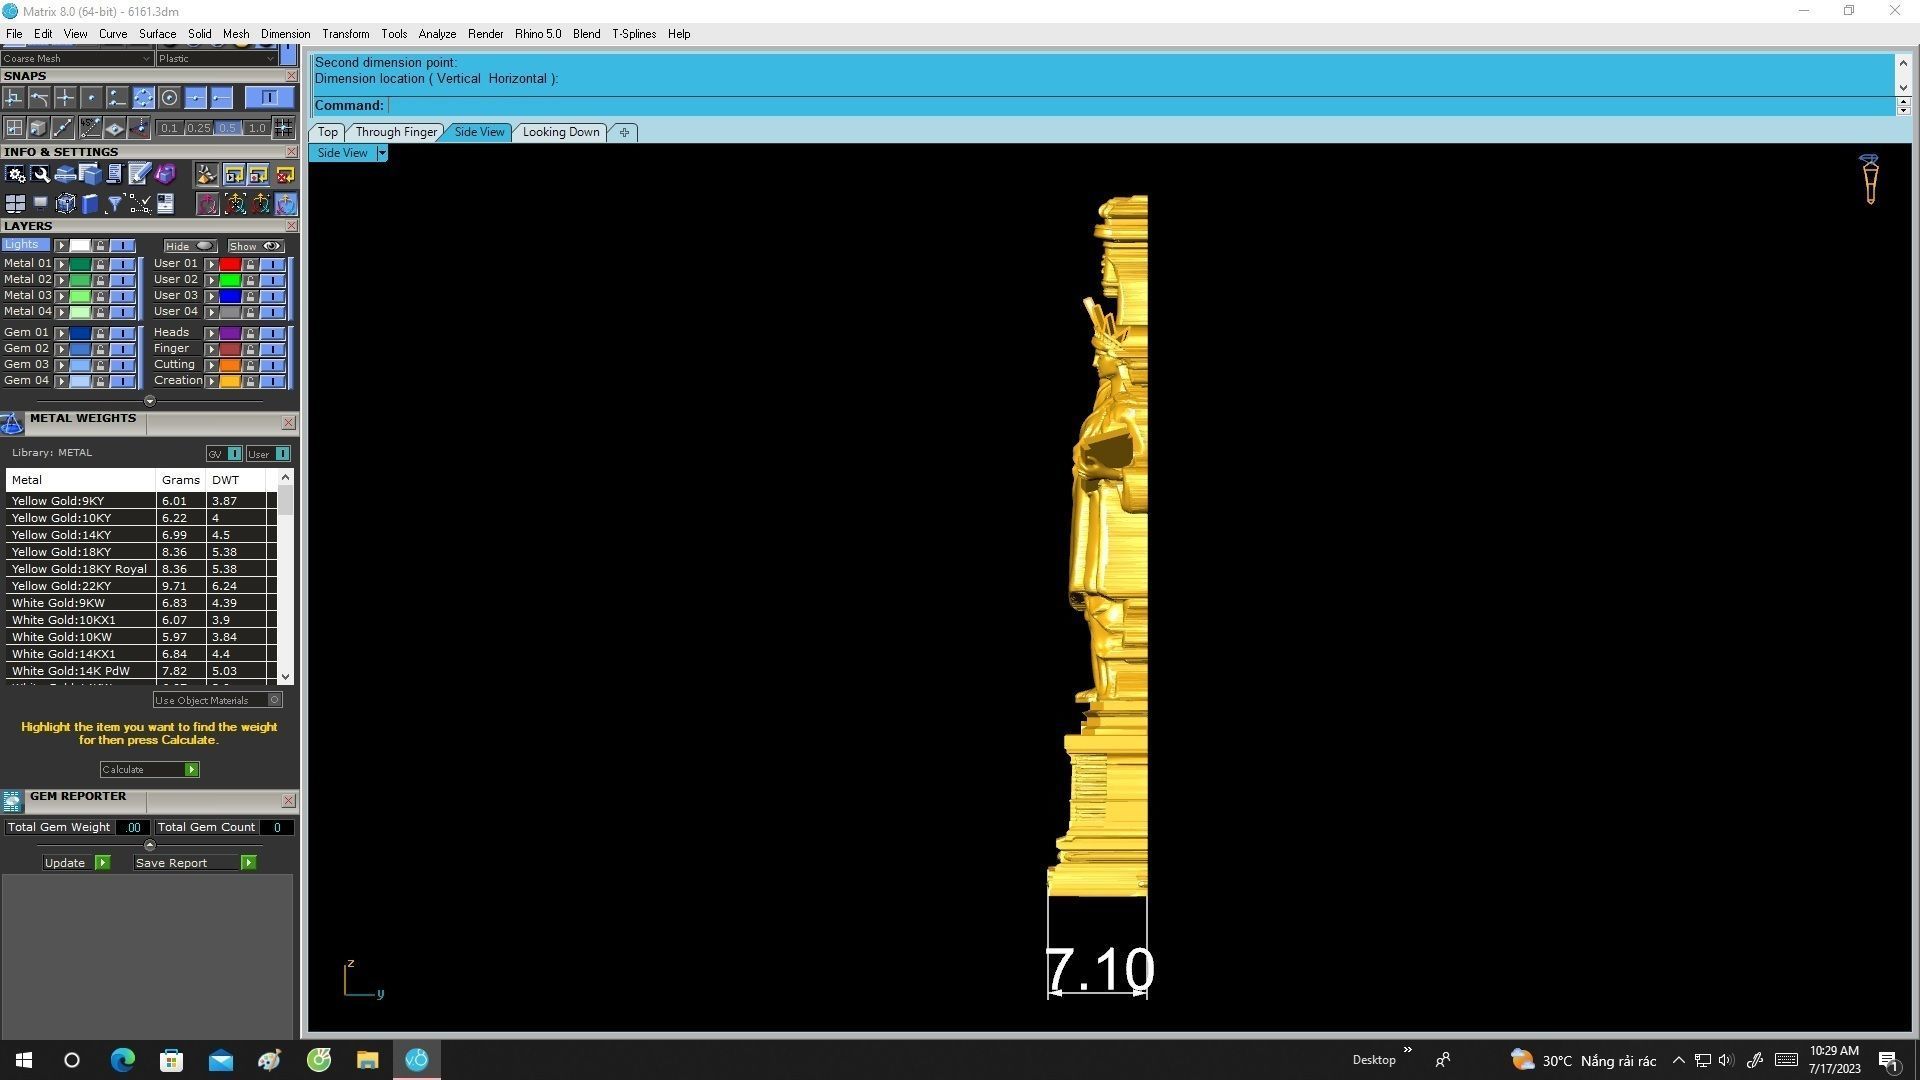This screenshot has width=1920, height=1080.
Task: Click the pendant thumbnail icon in the viewport corner
Action: (x=1869, y=180)
